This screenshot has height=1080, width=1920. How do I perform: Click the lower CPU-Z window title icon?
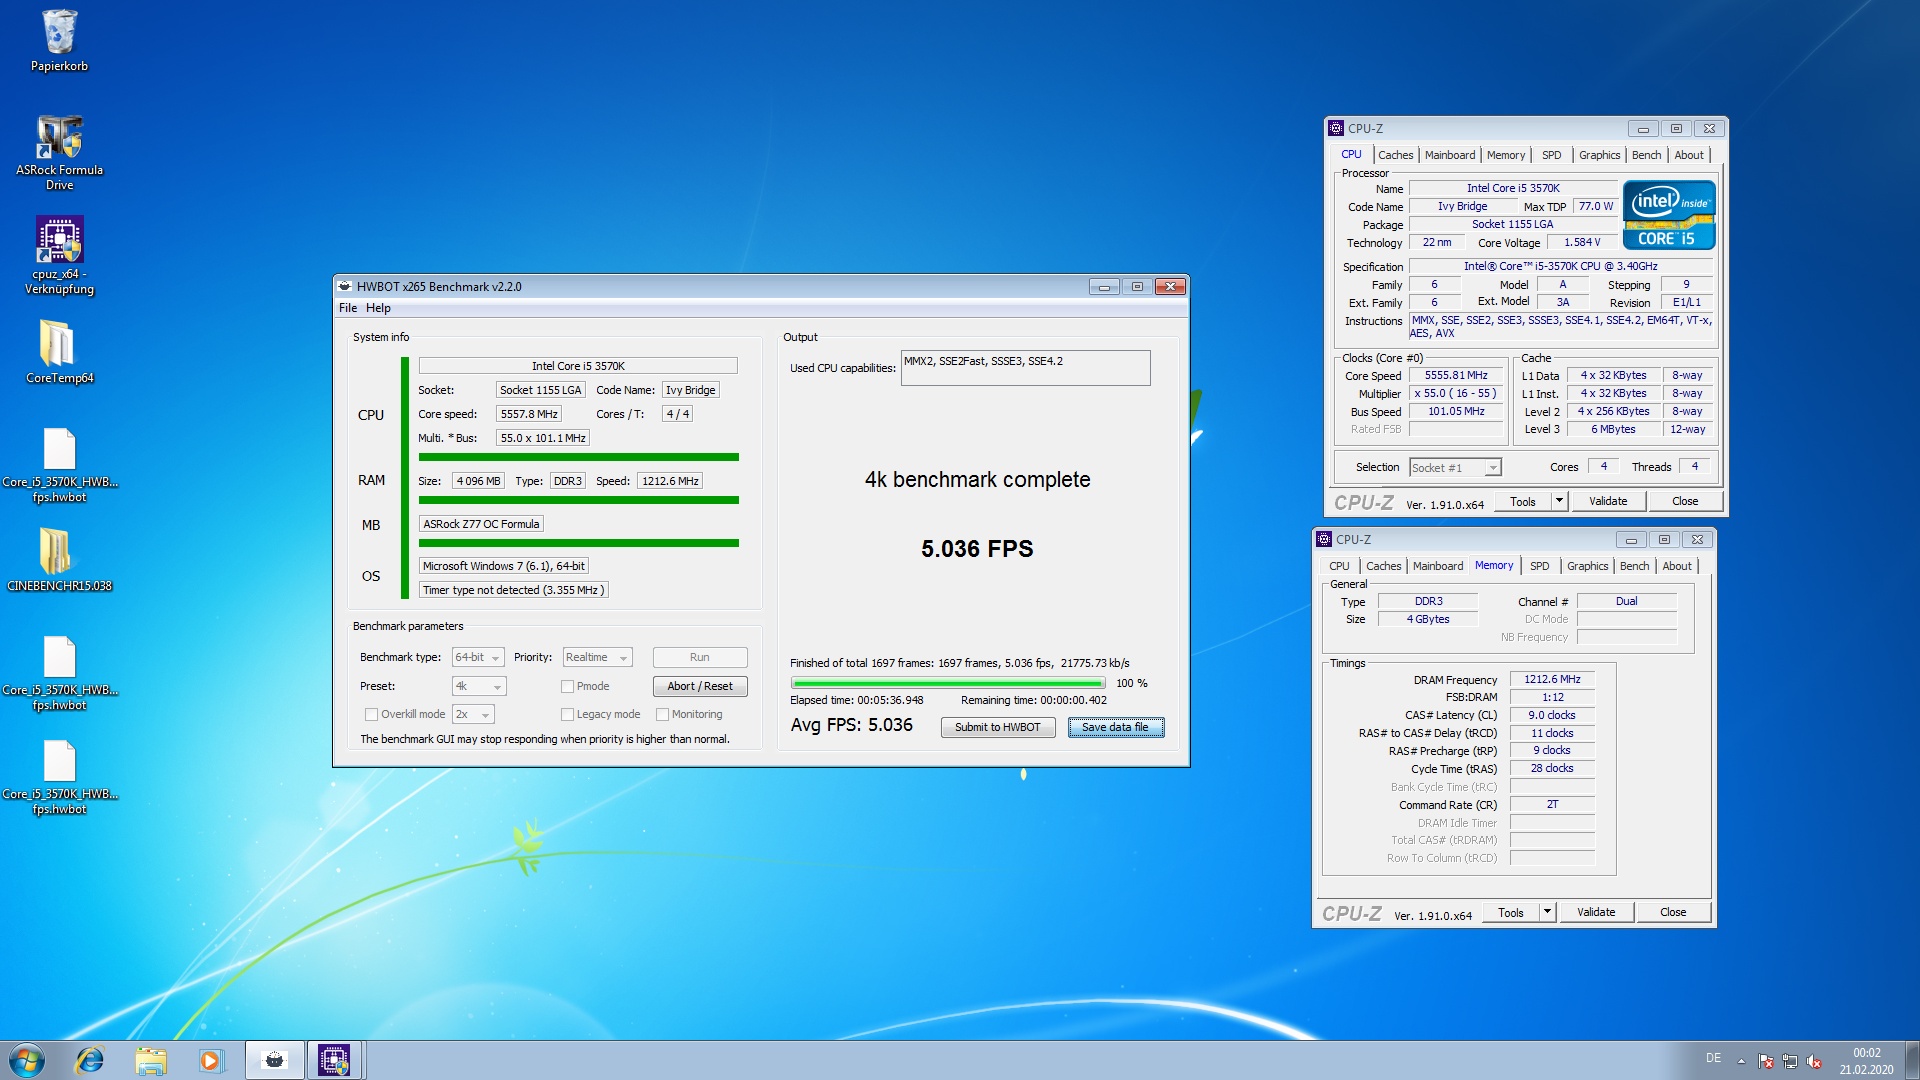pos(1324,539)
